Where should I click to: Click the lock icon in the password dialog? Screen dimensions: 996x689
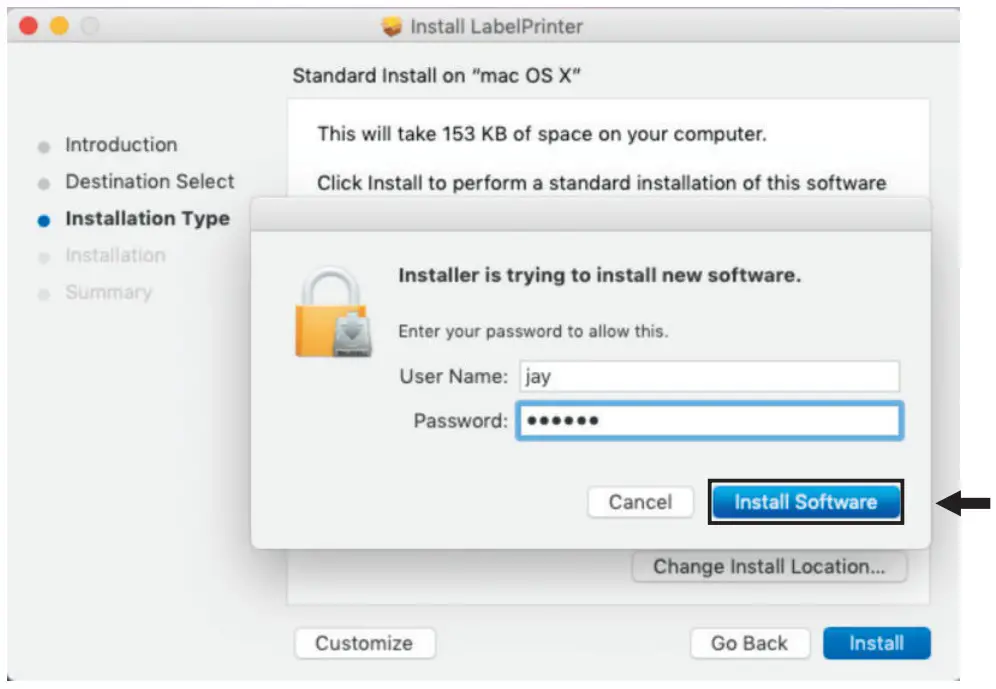point(335,314)
